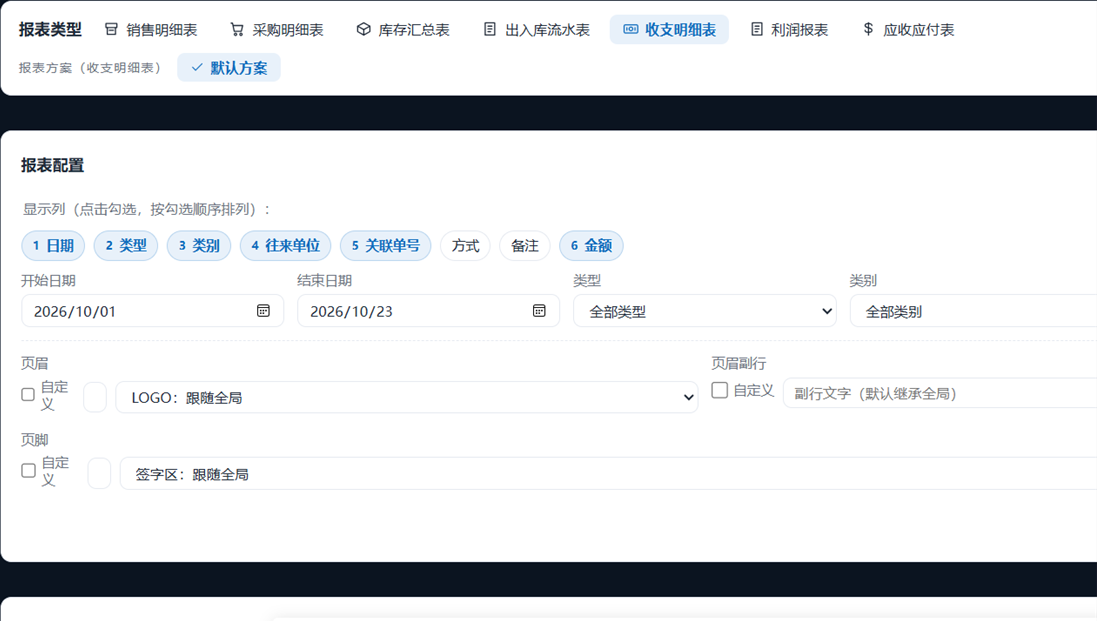Open the 应收应付表 tab
The height and width of the screenshot is (621, 1097).
(907, 29)
